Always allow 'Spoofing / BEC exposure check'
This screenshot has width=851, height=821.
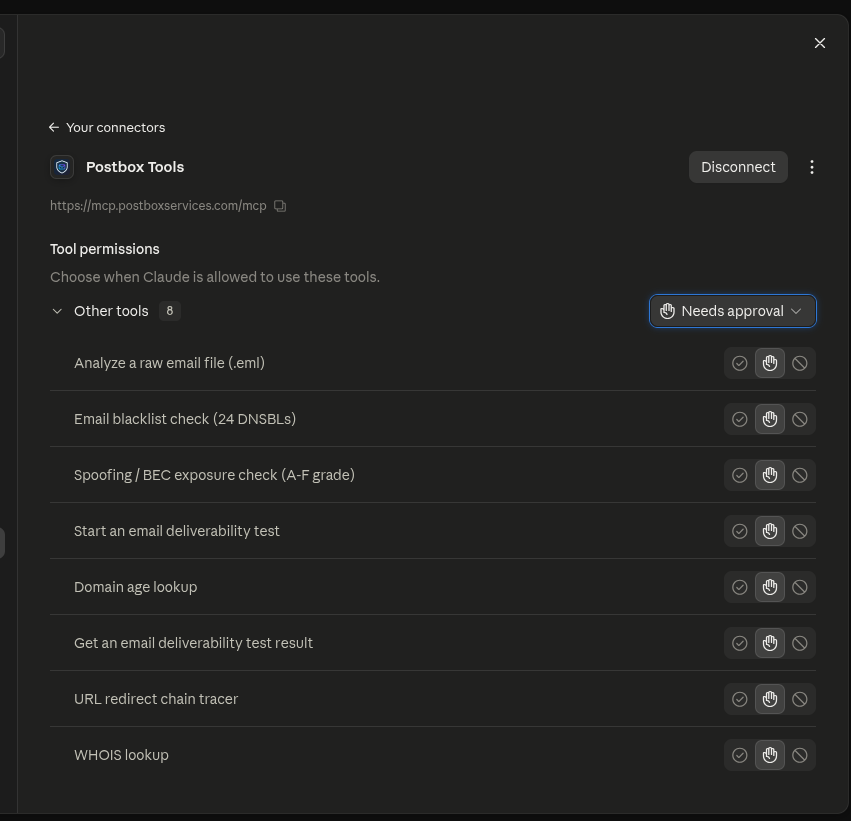740,475
